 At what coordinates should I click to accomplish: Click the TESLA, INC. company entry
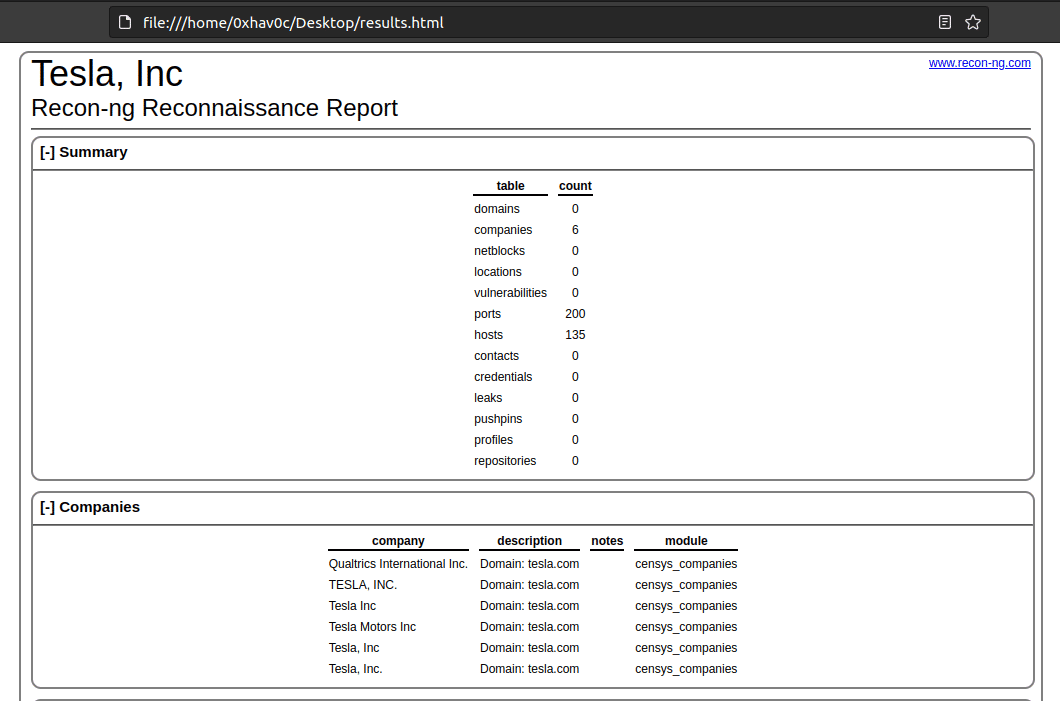pos(363,585)
